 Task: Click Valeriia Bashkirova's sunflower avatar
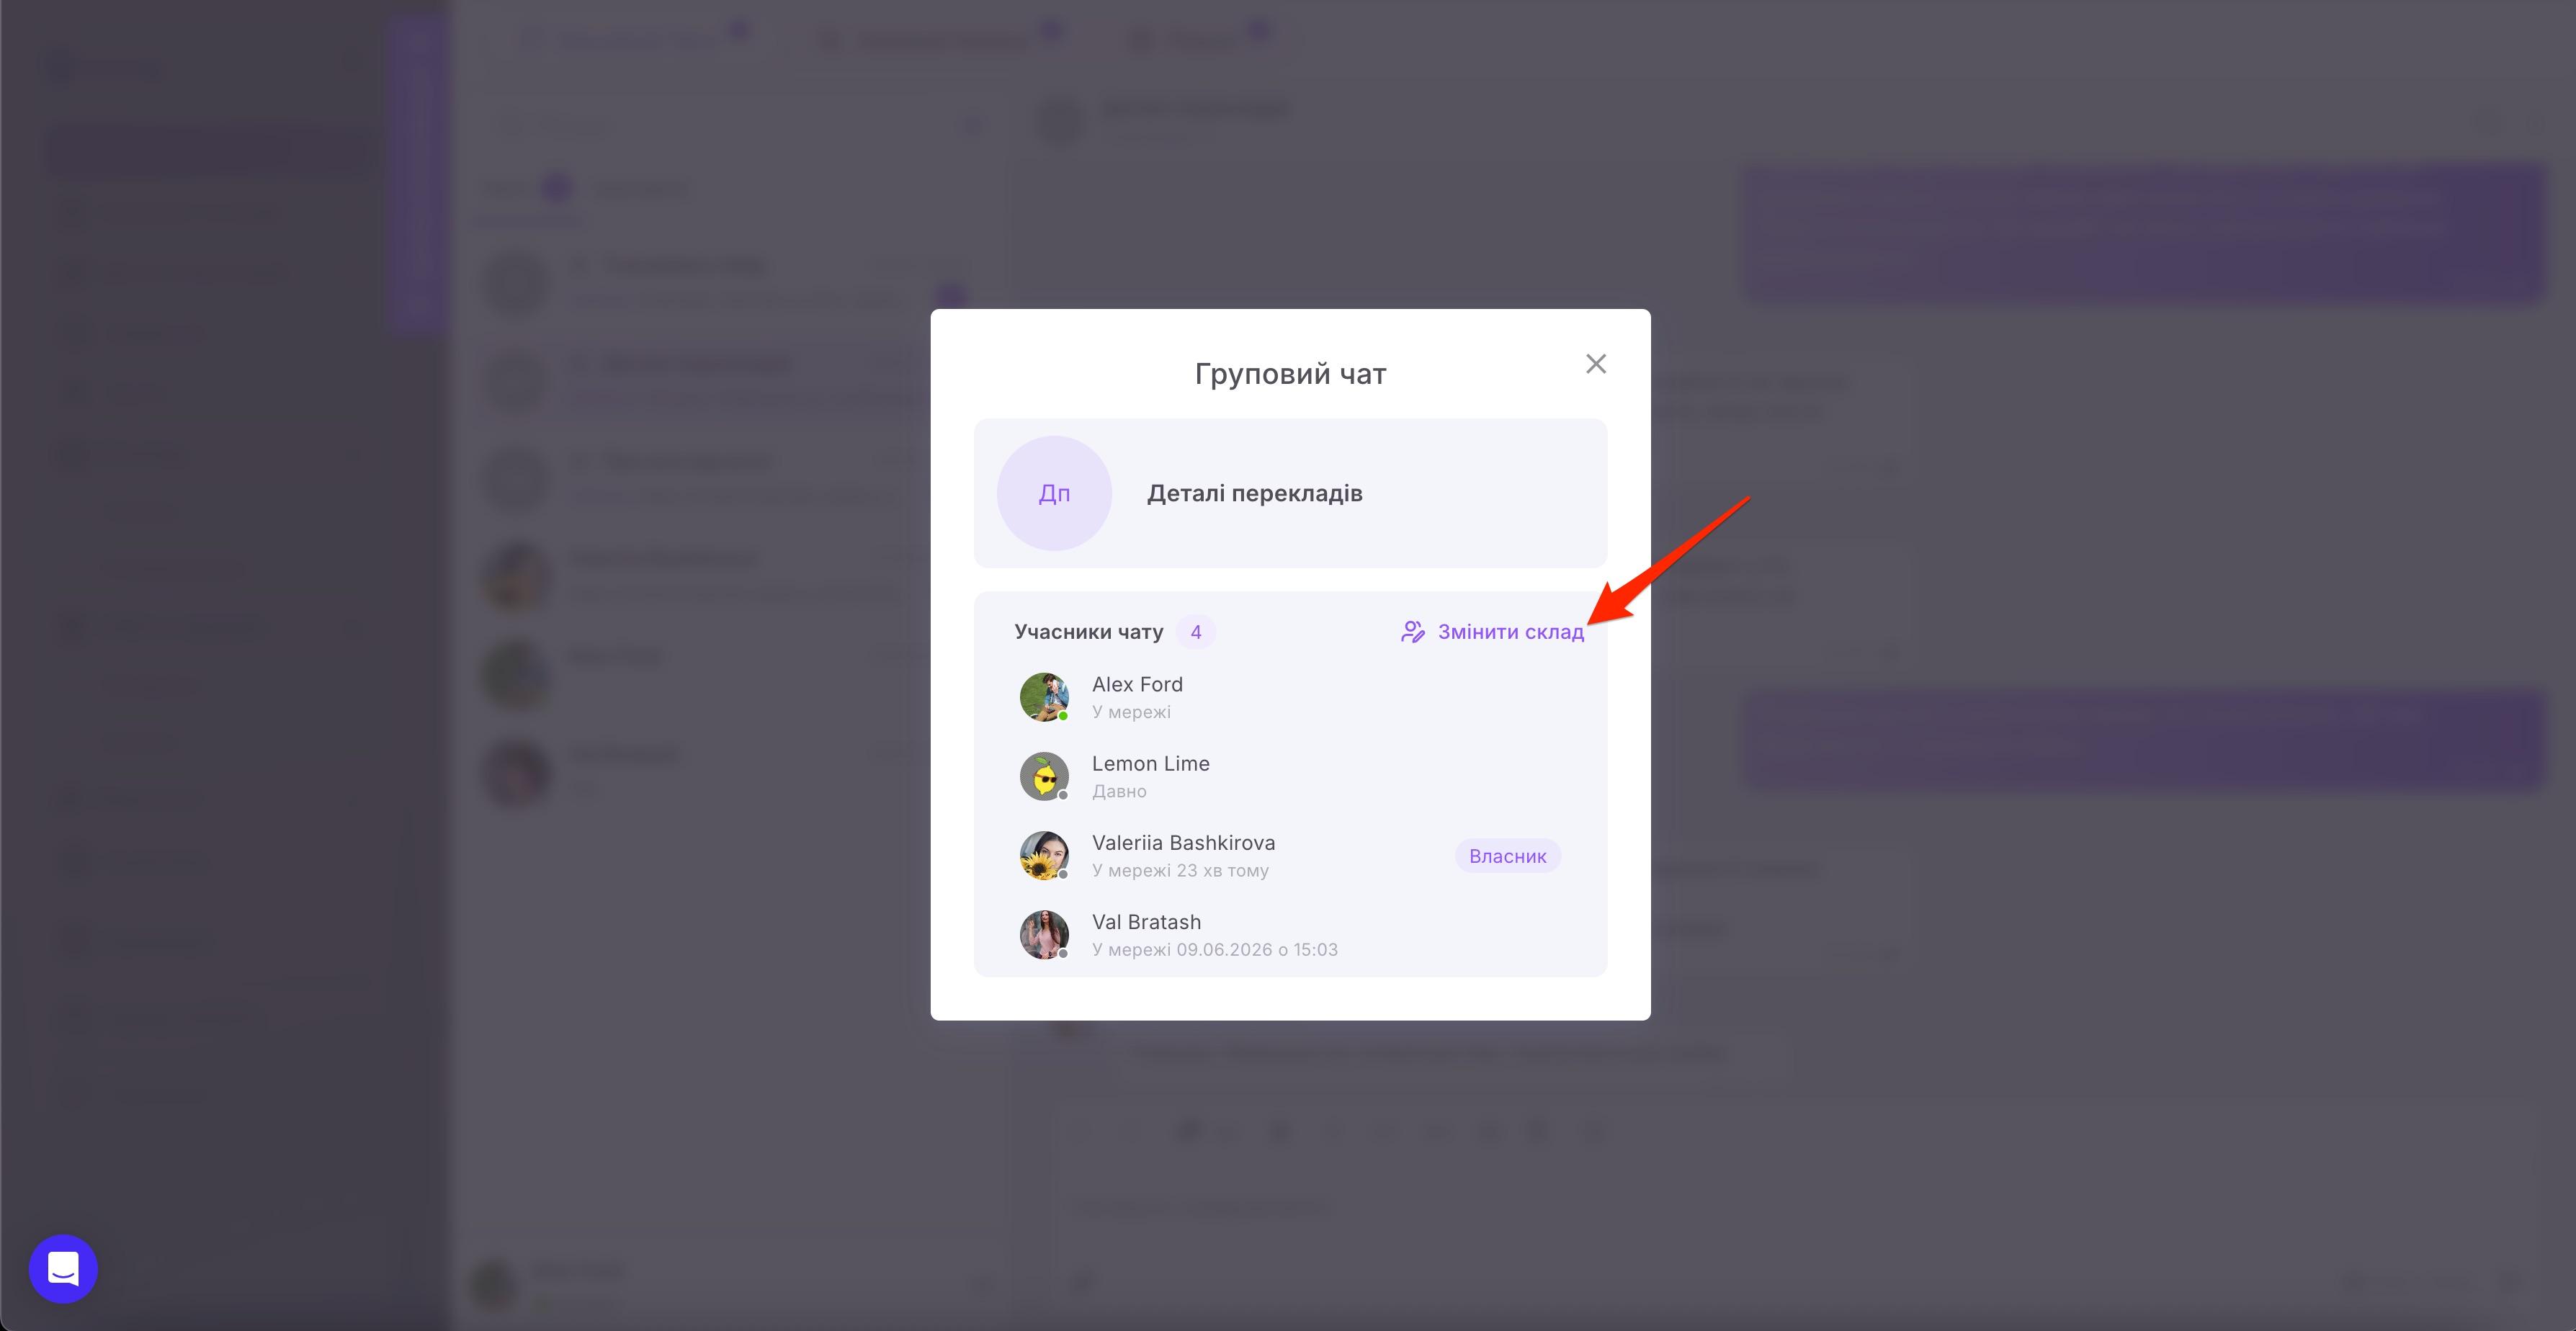(1044, 855)
